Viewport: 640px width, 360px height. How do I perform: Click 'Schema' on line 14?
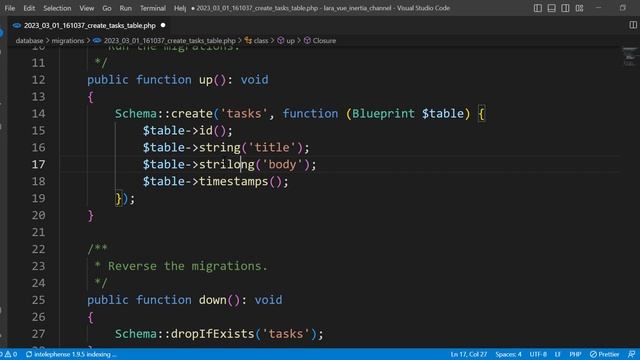[x=136, y=113]
